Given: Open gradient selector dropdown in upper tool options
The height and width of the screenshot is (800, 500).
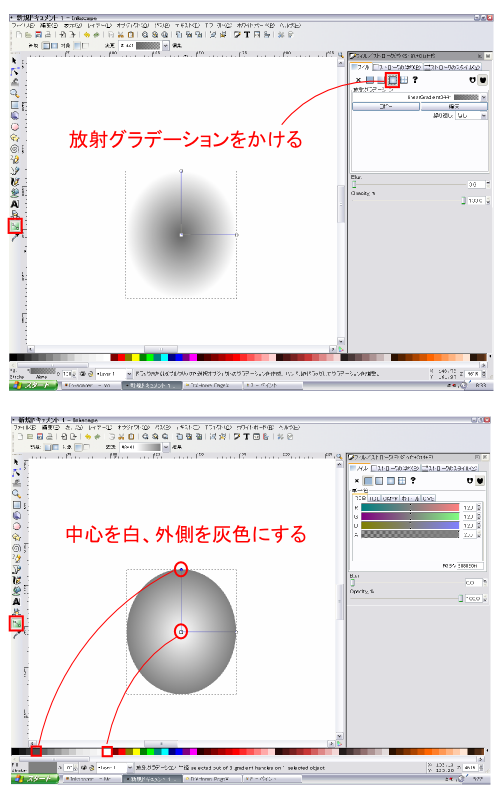Looking at the screenshot, I should tap(165, 45).
